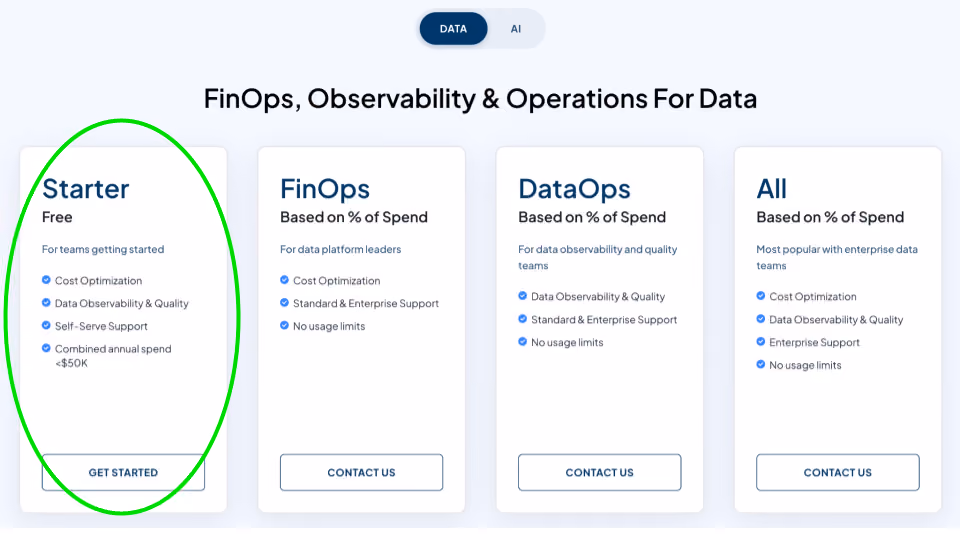Click check icon beside DataOps Data Observability & Quality
Image resolution: width=960 pixels, height=540 pixels.
pyautogui.click(x=522, y=296)
